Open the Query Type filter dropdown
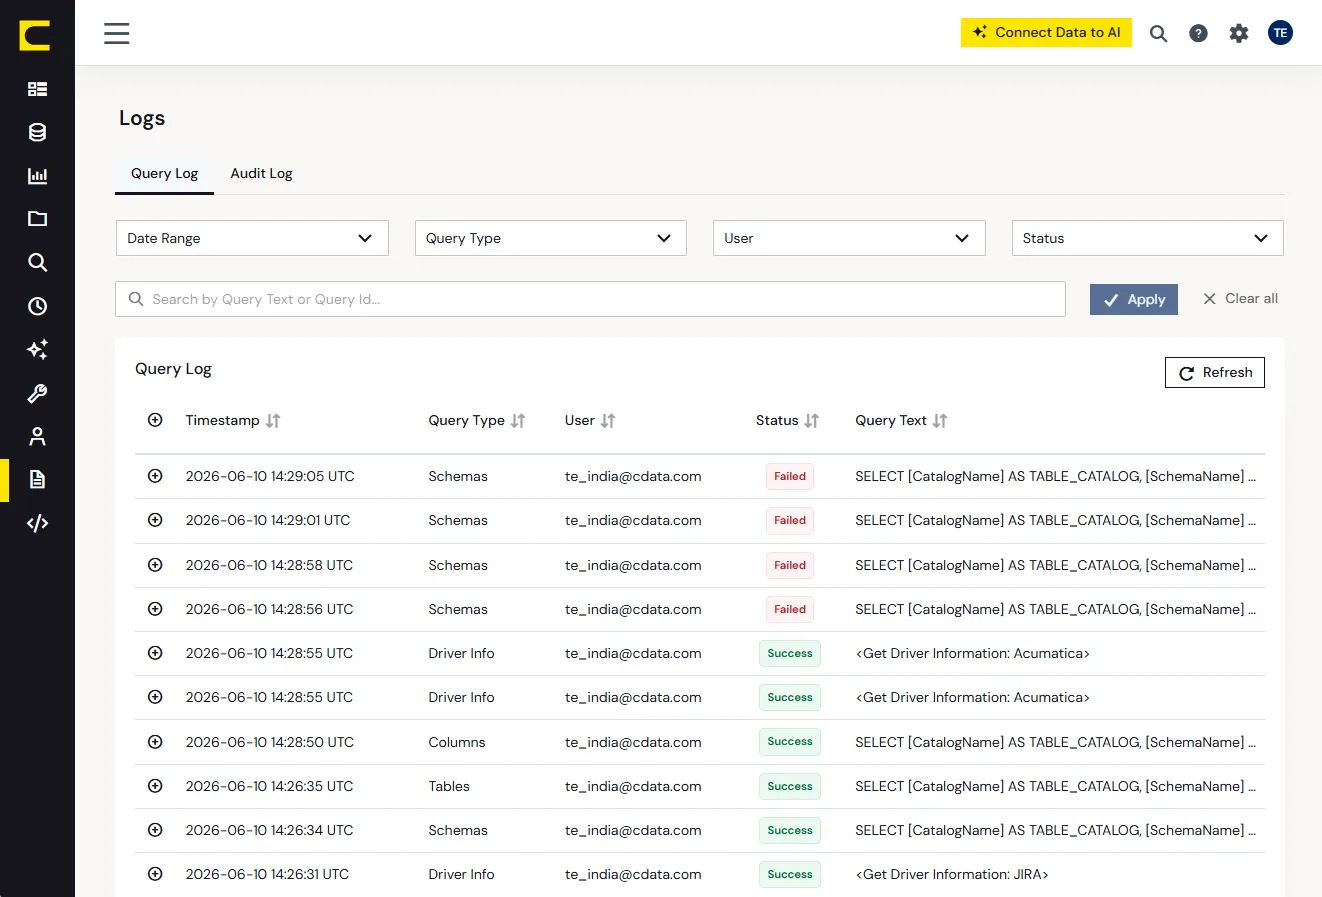This screenshot has height=897, width=1322. point(551,238)
